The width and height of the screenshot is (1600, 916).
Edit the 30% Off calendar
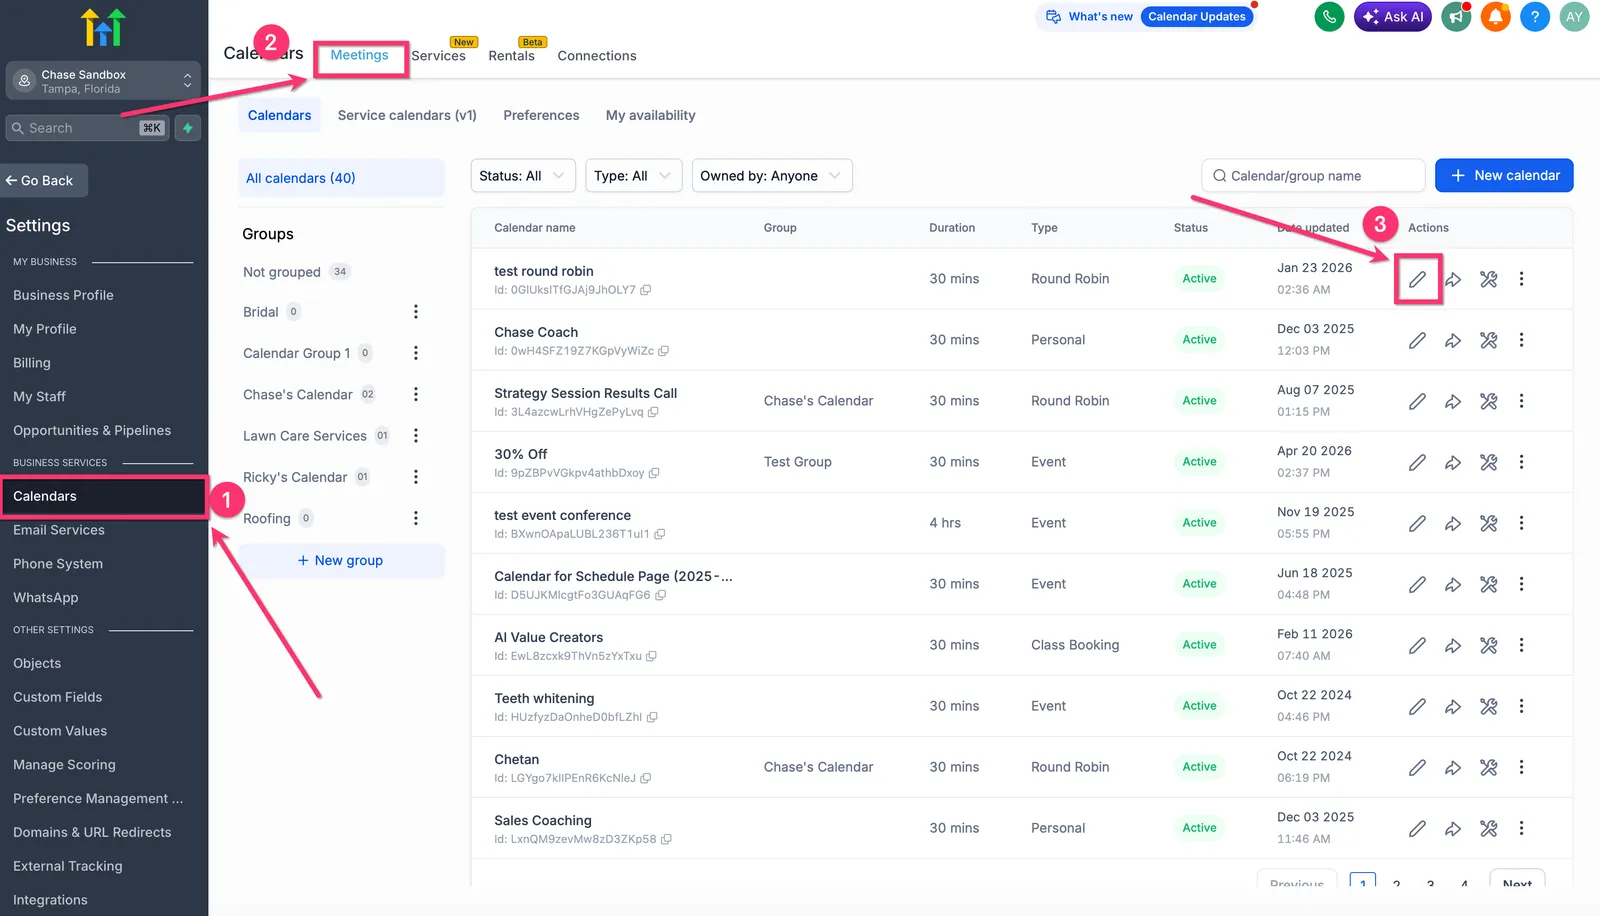click(1417, 462)
